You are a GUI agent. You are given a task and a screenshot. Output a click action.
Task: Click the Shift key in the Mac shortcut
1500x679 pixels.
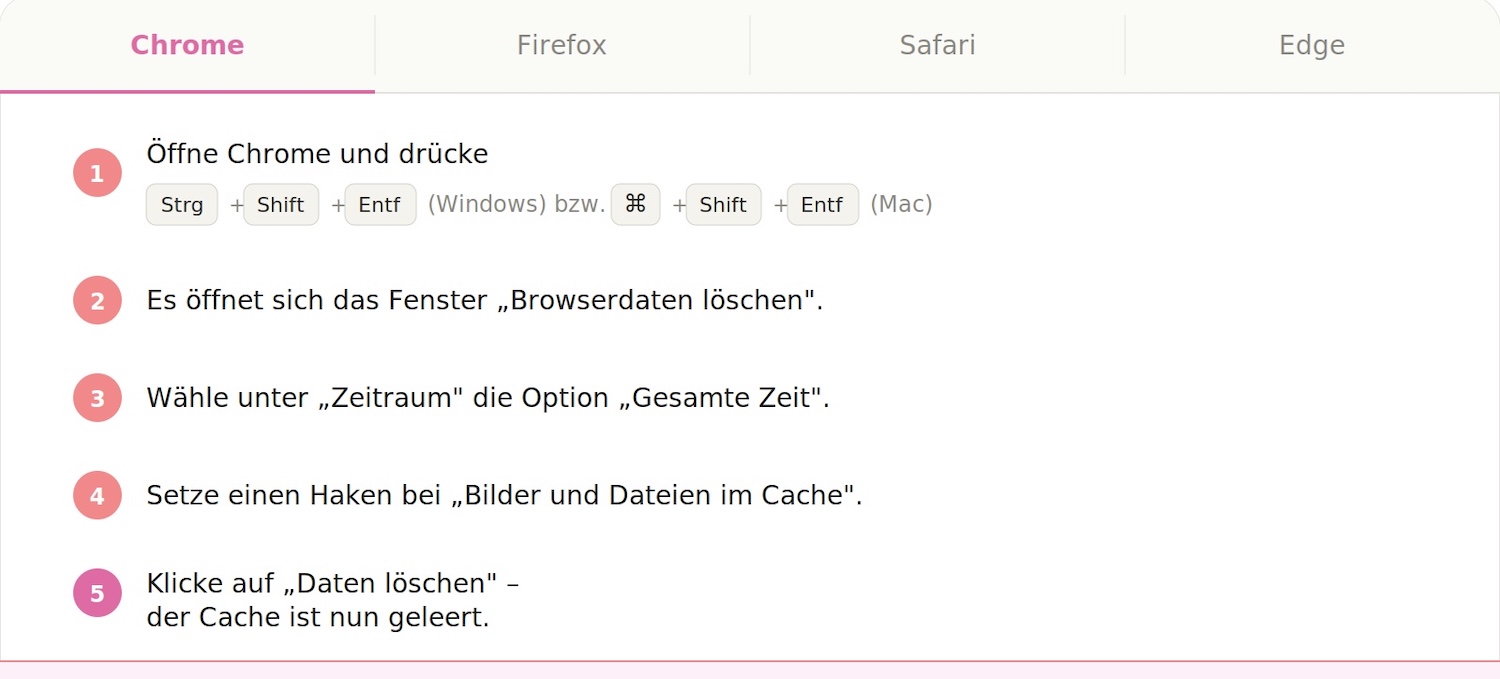[723, 205]
